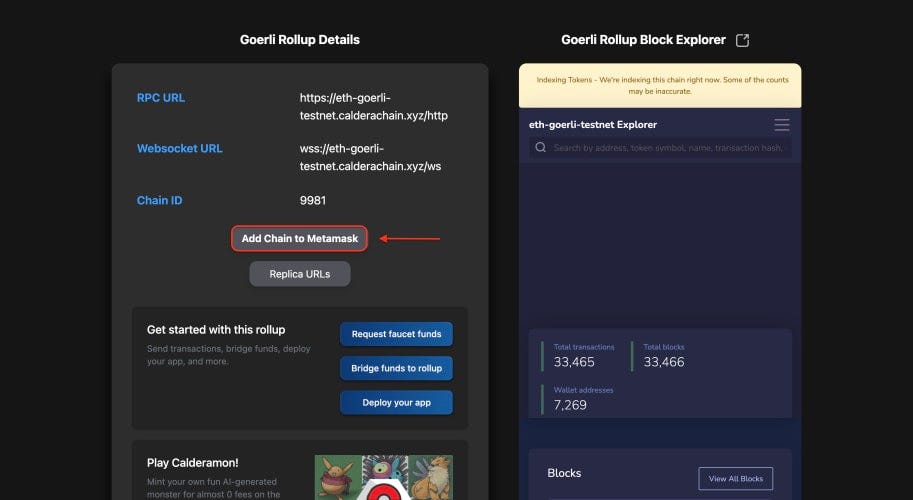Click Bridge funds to rollup

pos(397,368)
